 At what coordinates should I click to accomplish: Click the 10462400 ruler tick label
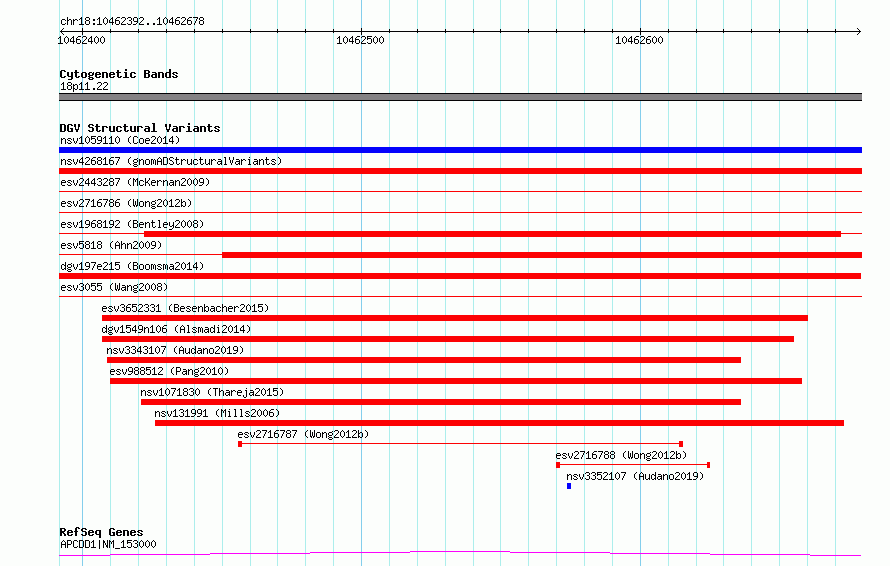click(81, 40)
